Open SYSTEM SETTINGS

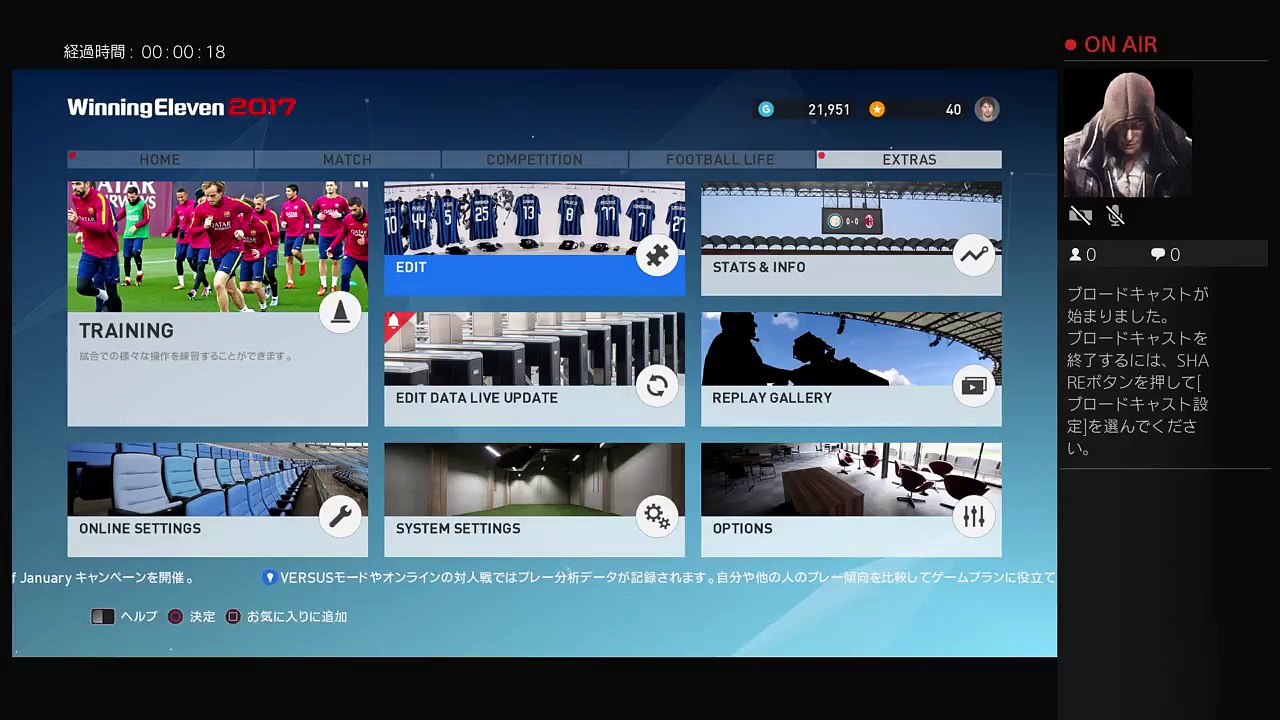(534, 500)
